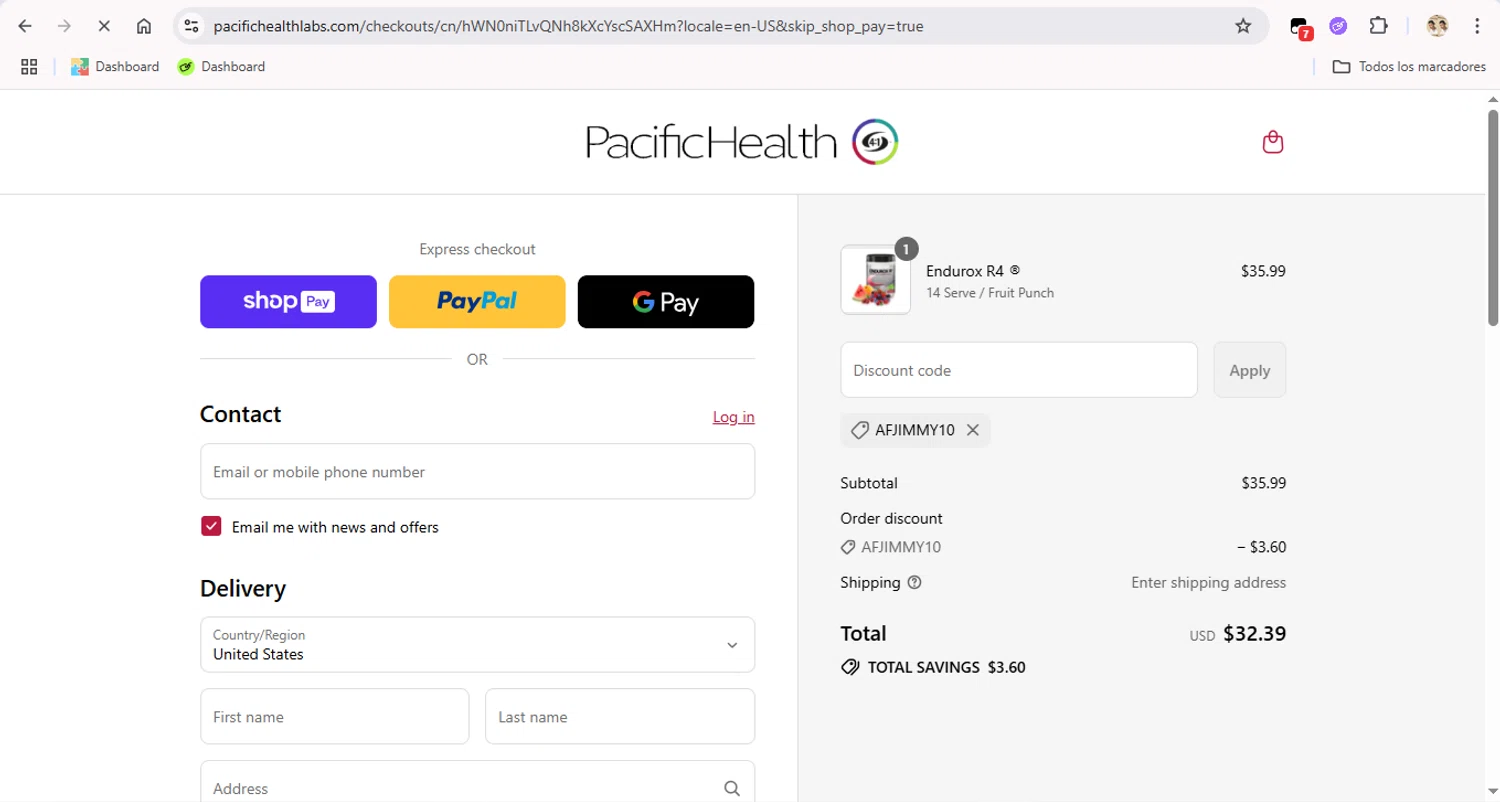The height and width of the screenshot is (802, 1500).
Task: Click the TOTAL SAVINGS $3.60 text
Action: click(946, 667)
